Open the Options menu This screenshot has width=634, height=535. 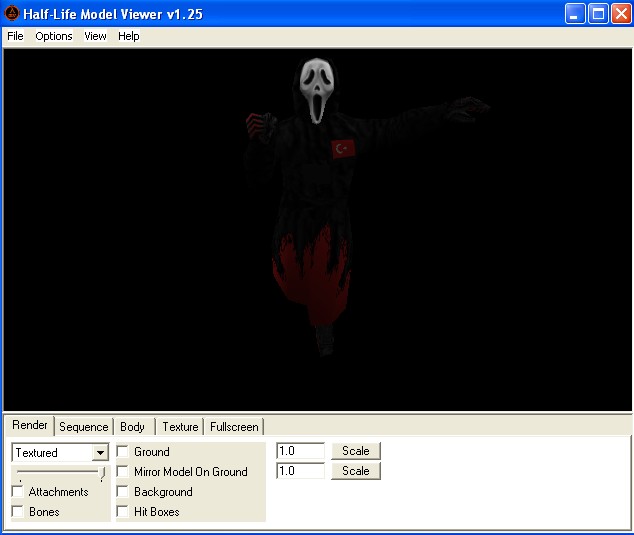click(x=54, y=36)
